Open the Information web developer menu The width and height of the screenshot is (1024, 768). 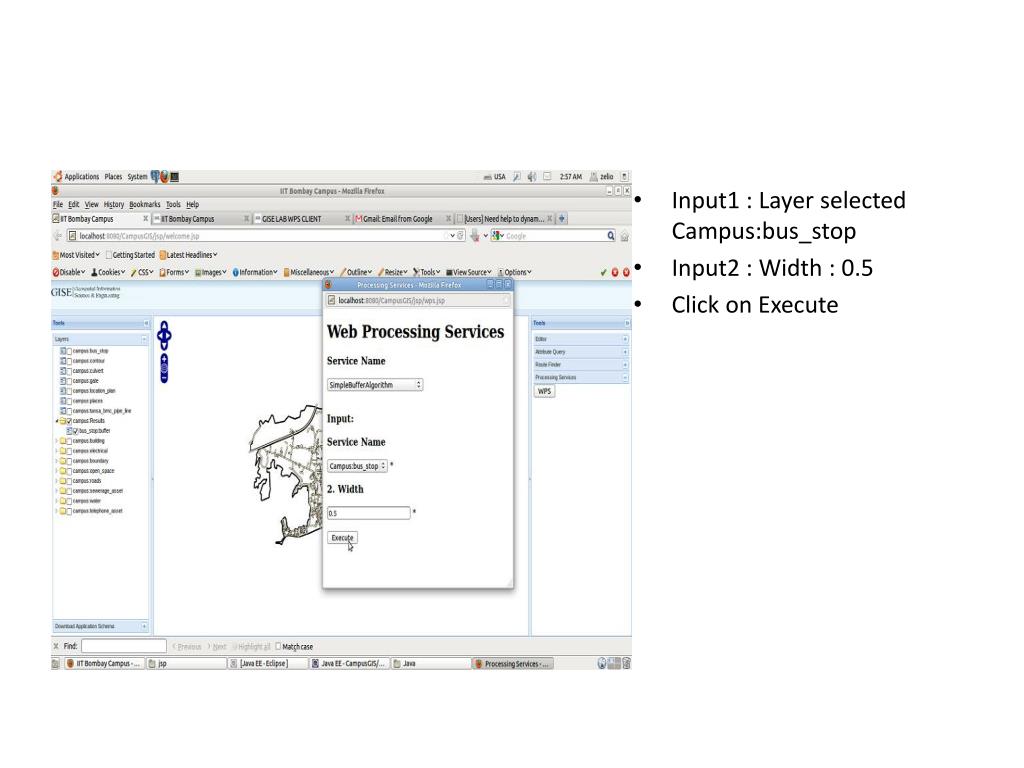click(255, 272)
